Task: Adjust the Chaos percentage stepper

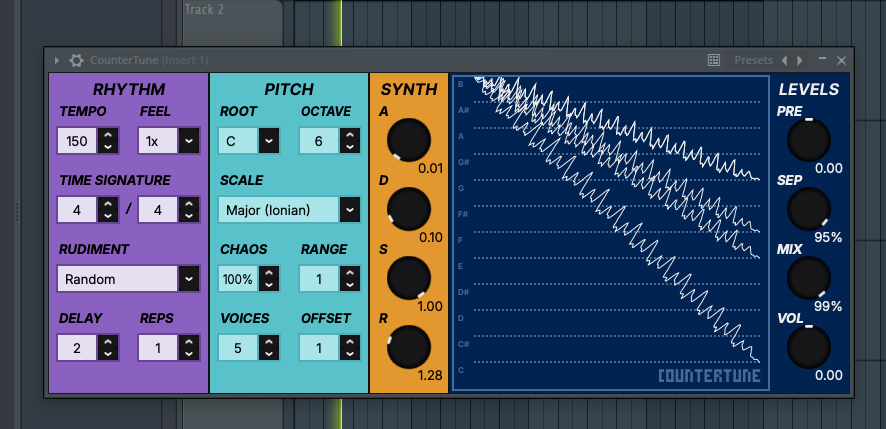Action: tap(270, 279)
